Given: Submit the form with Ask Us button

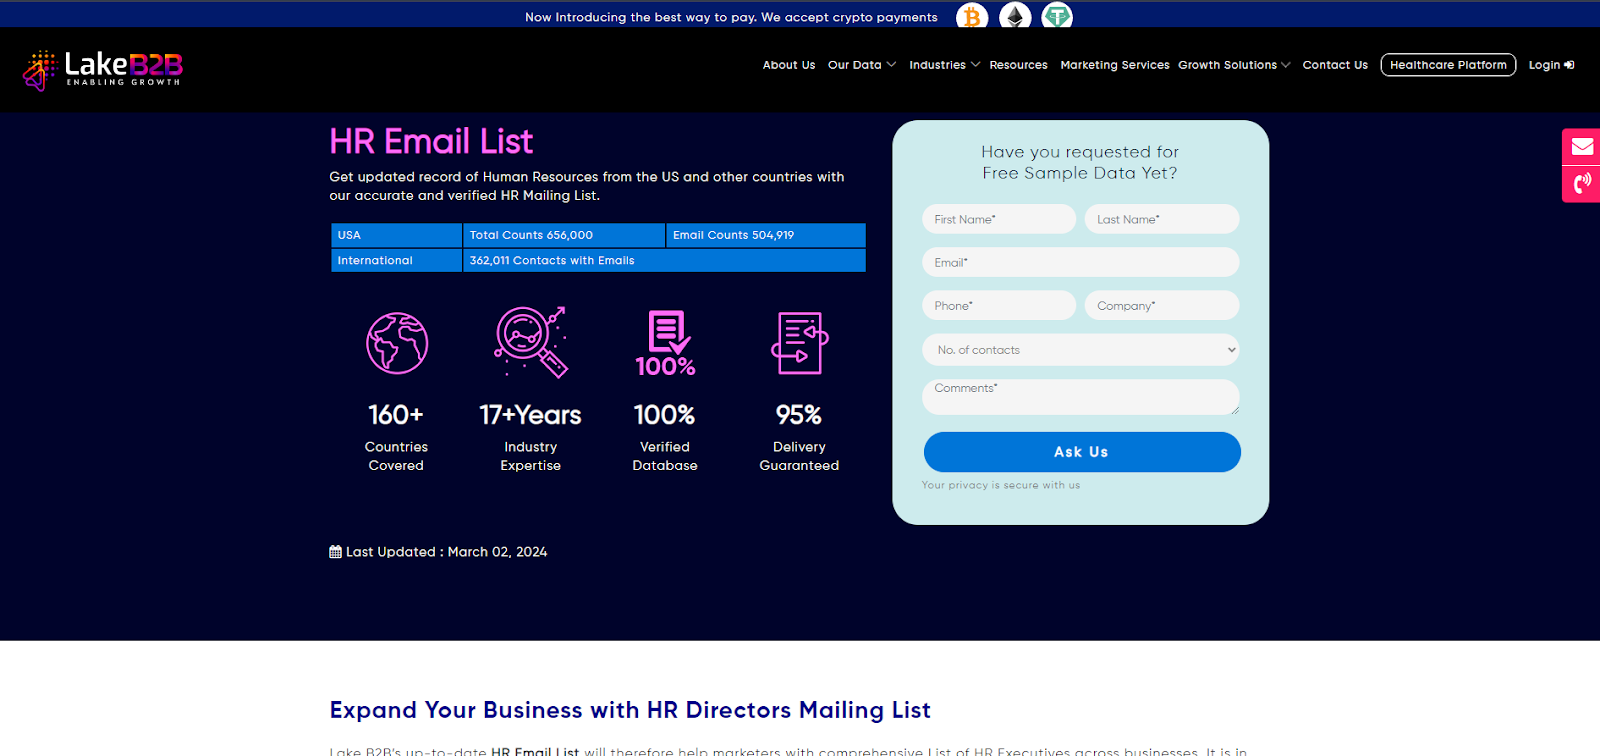Looking at the screenshot, I should pyautogui.click(x=1082, y=452).
